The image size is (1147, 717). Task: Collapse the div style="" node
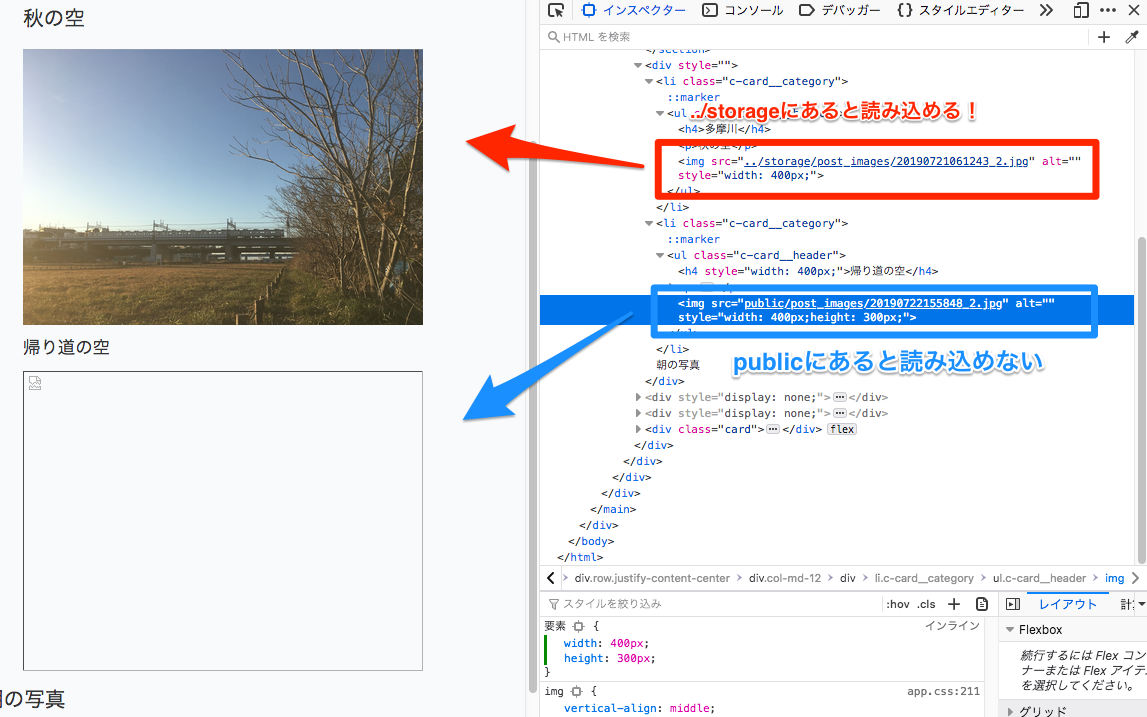tap(638, 65)
